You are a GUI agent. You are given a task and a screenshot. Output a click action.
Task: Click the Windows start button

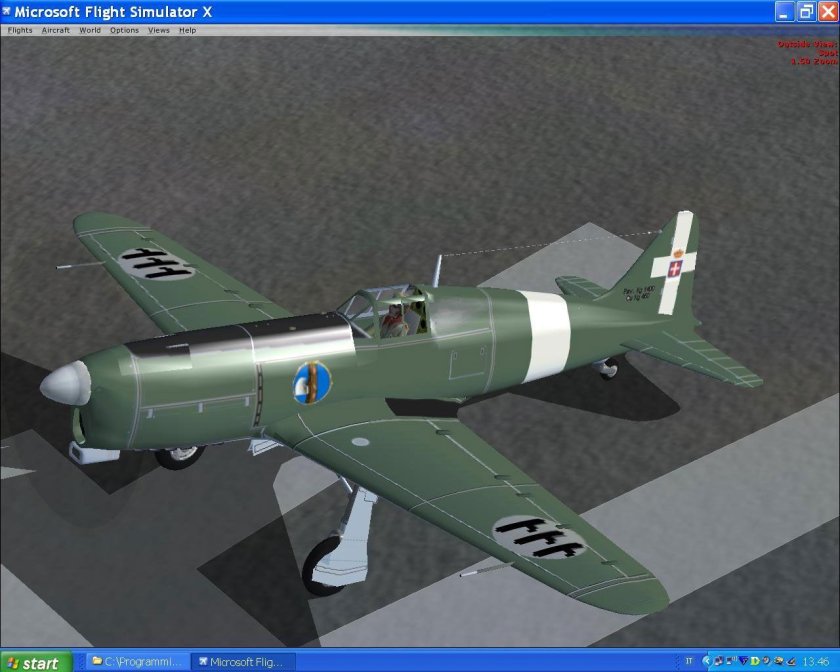pyautogui.click(x=35, y=662)
